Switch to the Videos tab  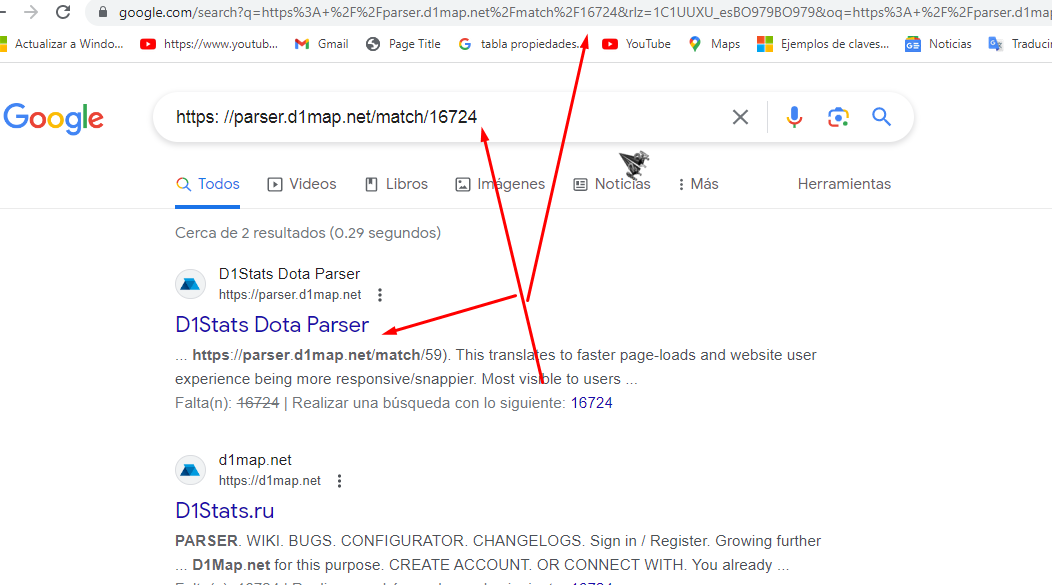[x=302, y=184]
